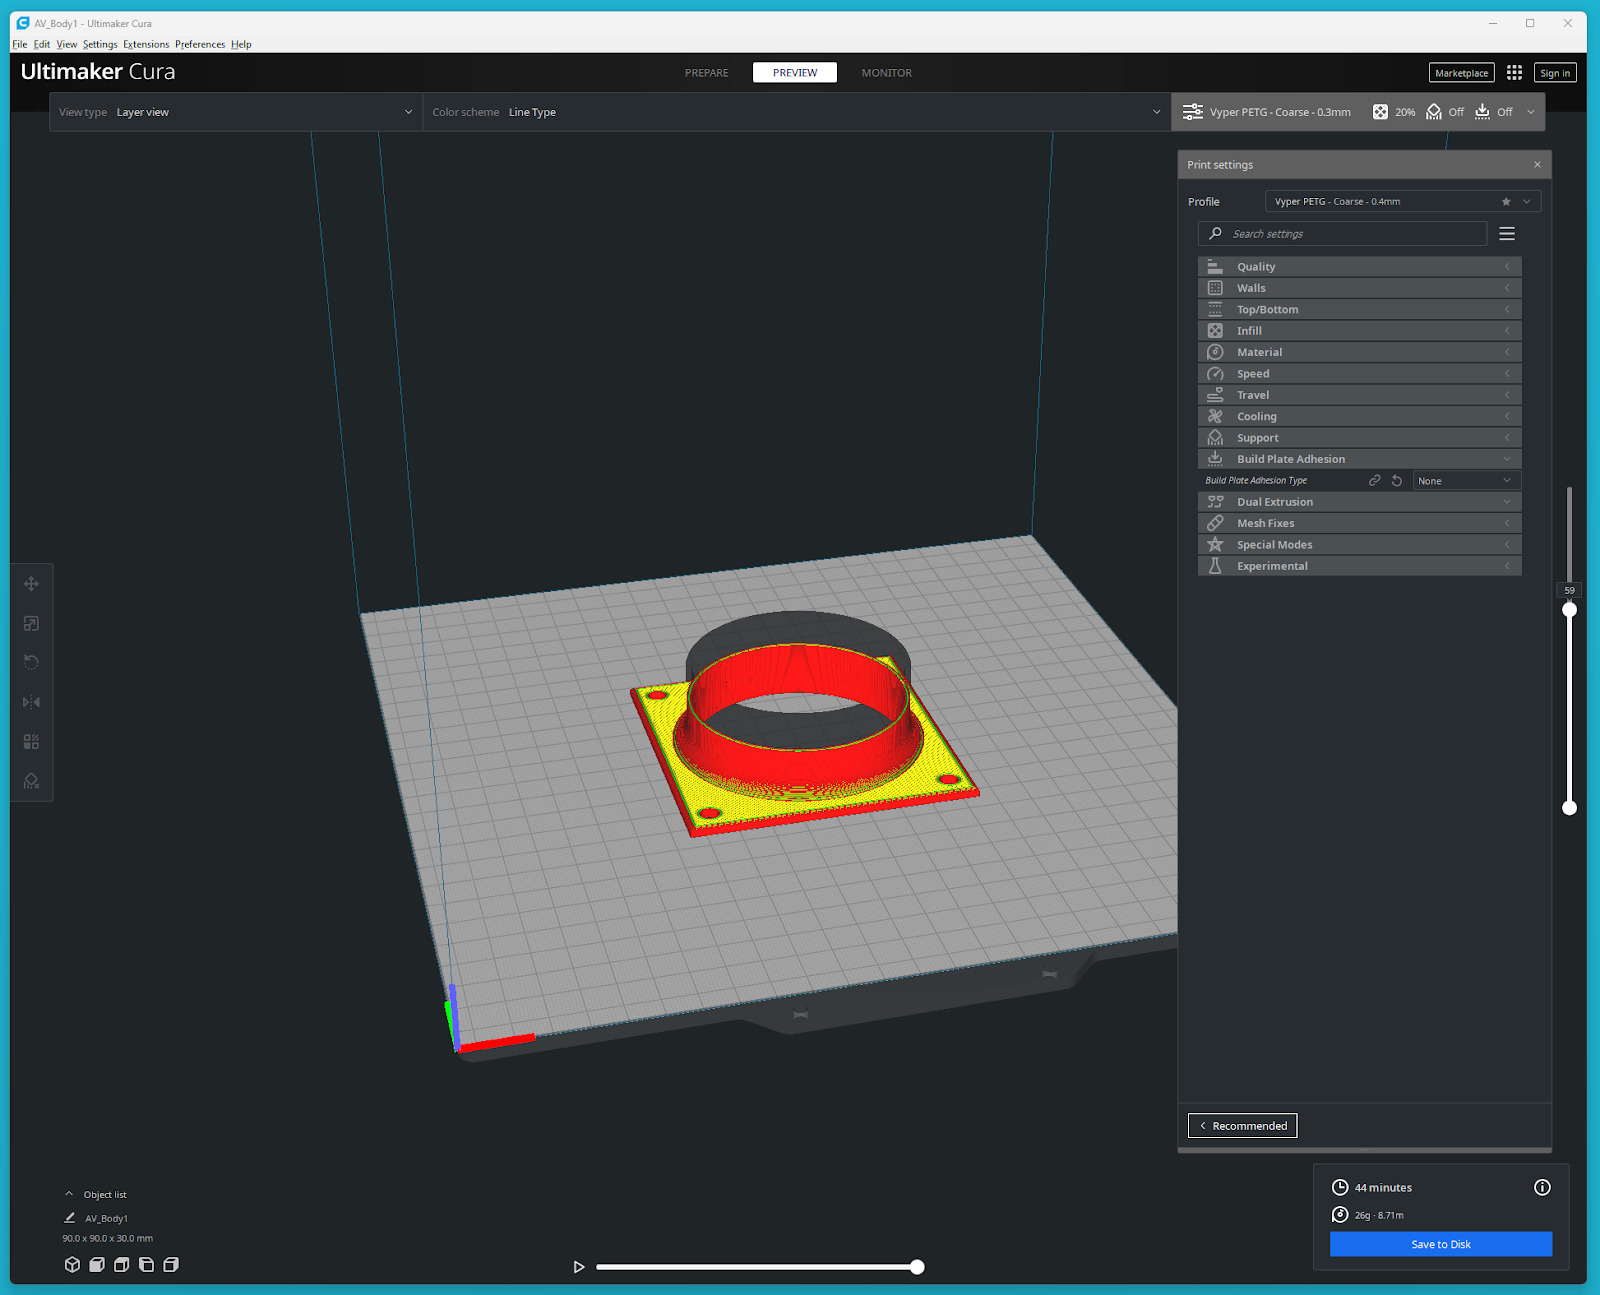Viewport: 1600px width, 1295px height.
Task: Open the Edit menu
Action: point(41,45)
